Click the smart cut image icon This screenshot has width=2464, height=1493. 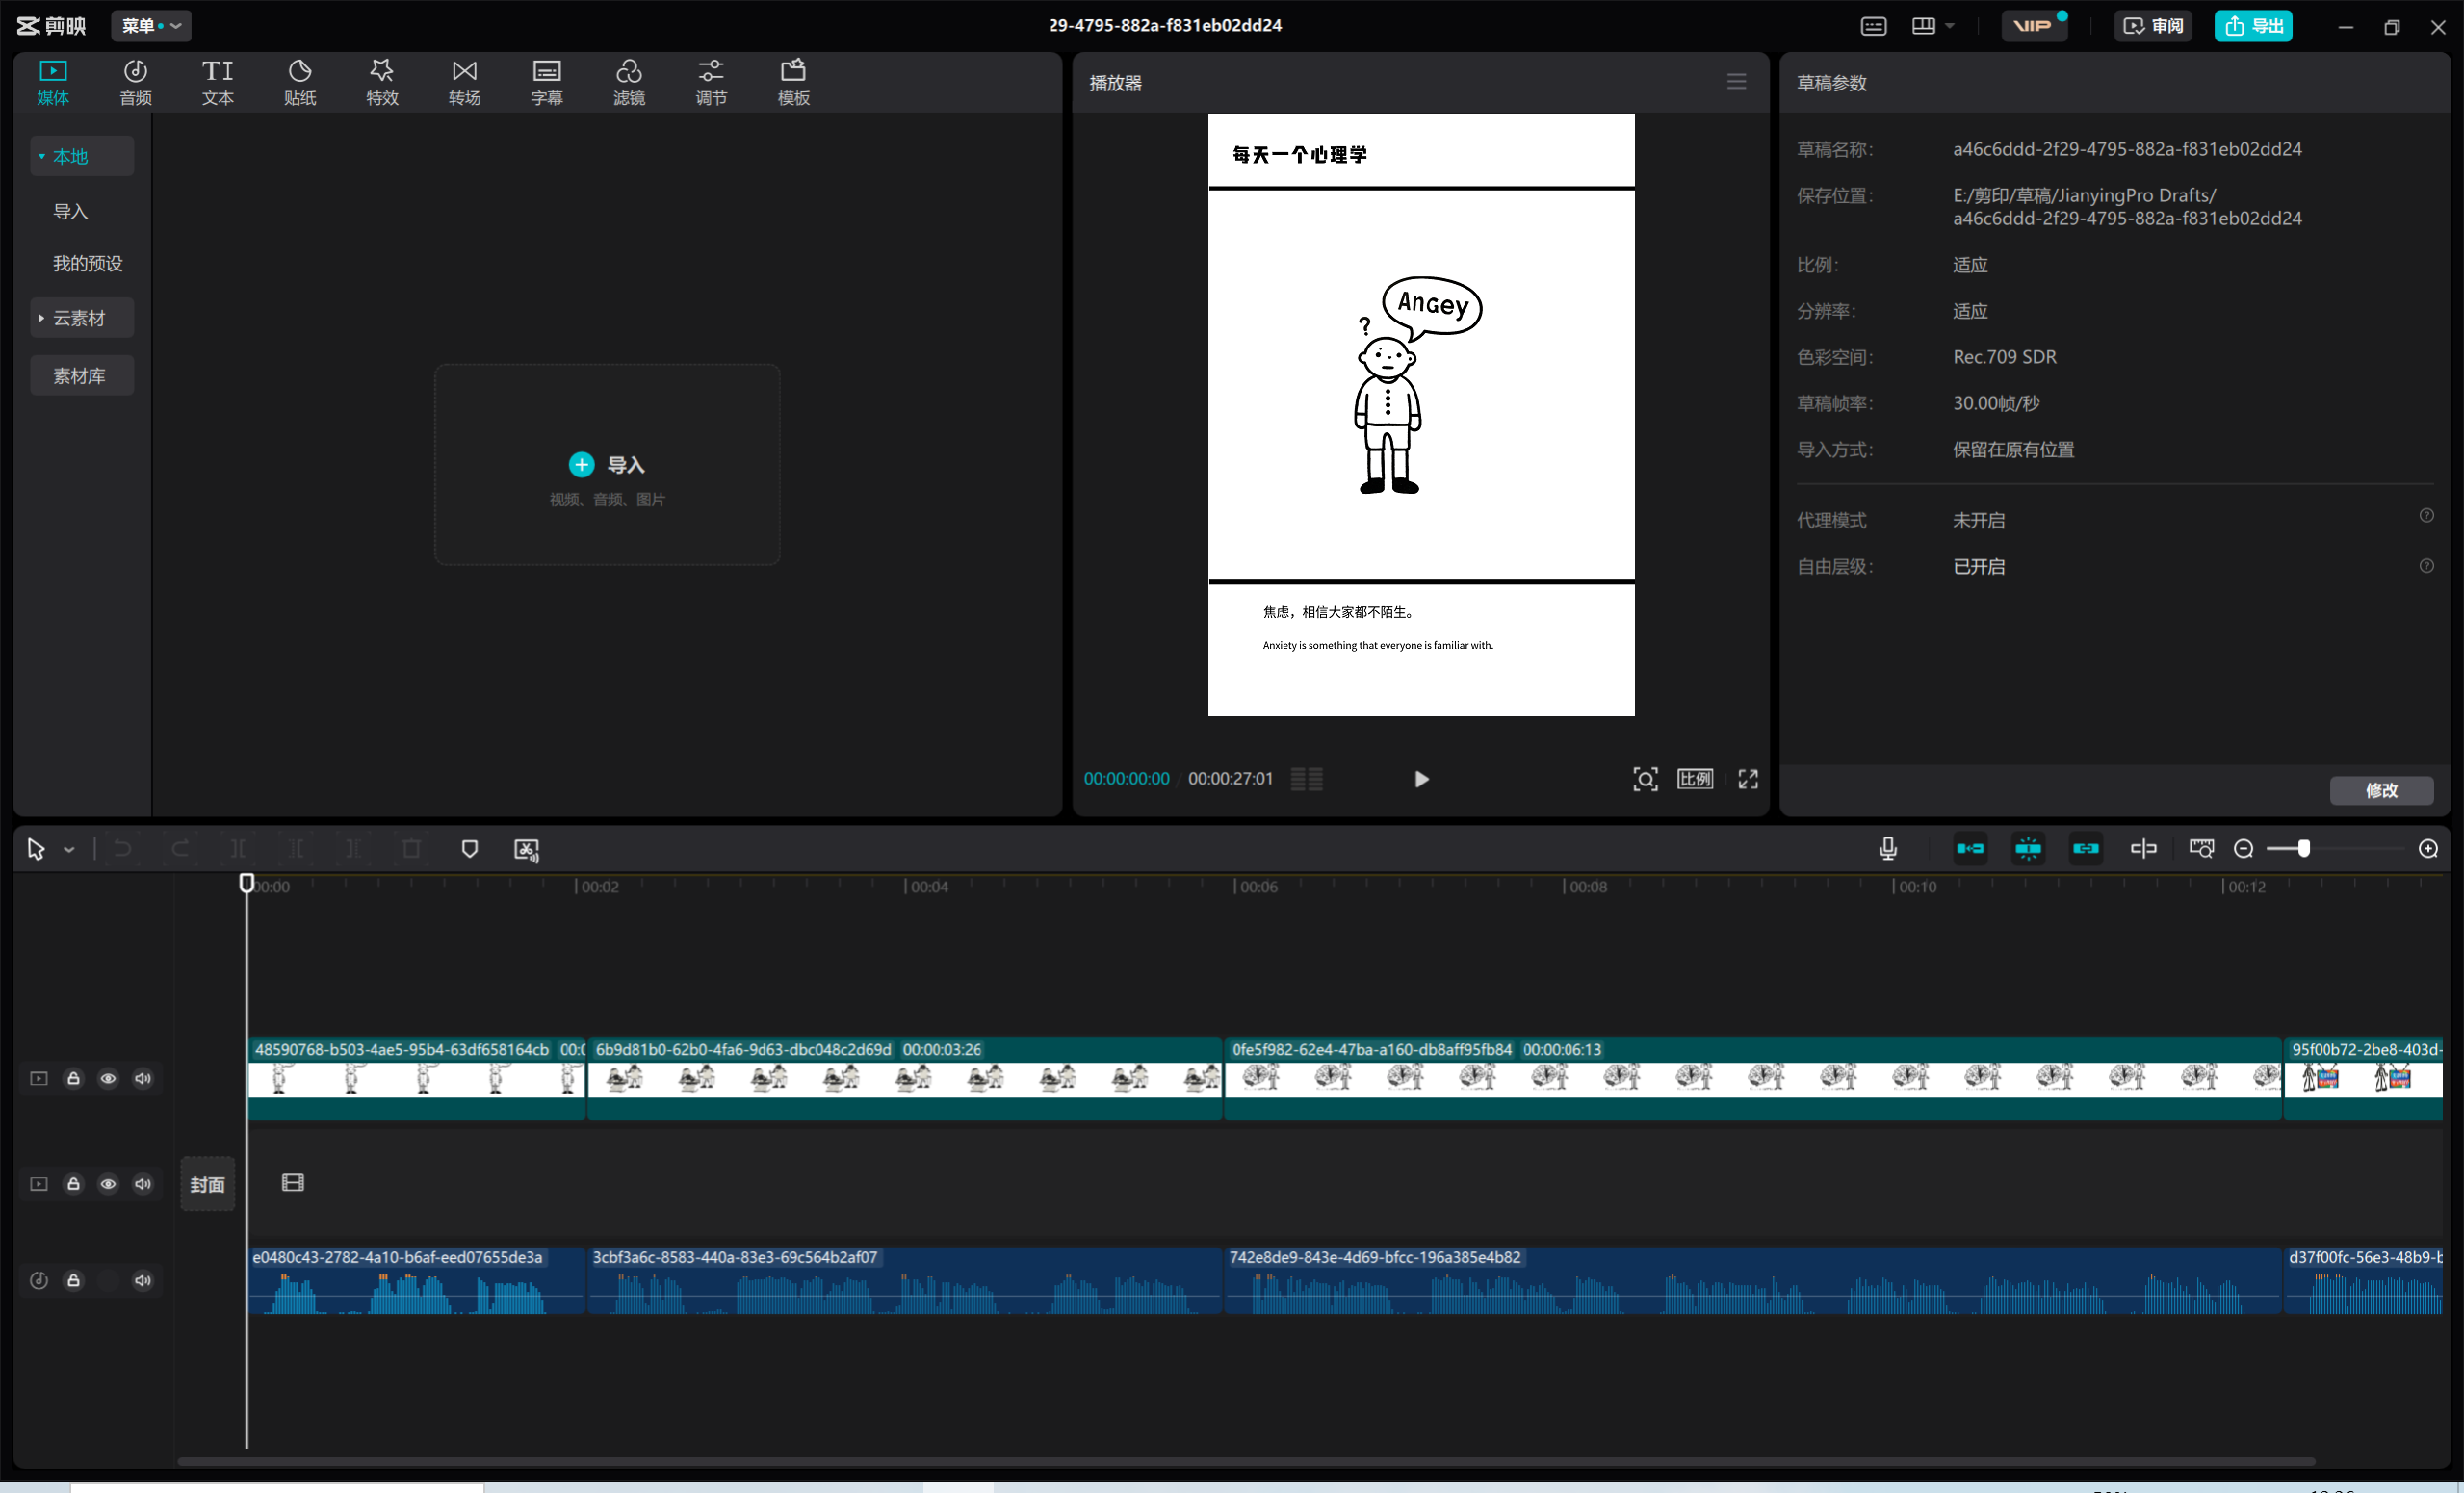click(x=527, y=850)
